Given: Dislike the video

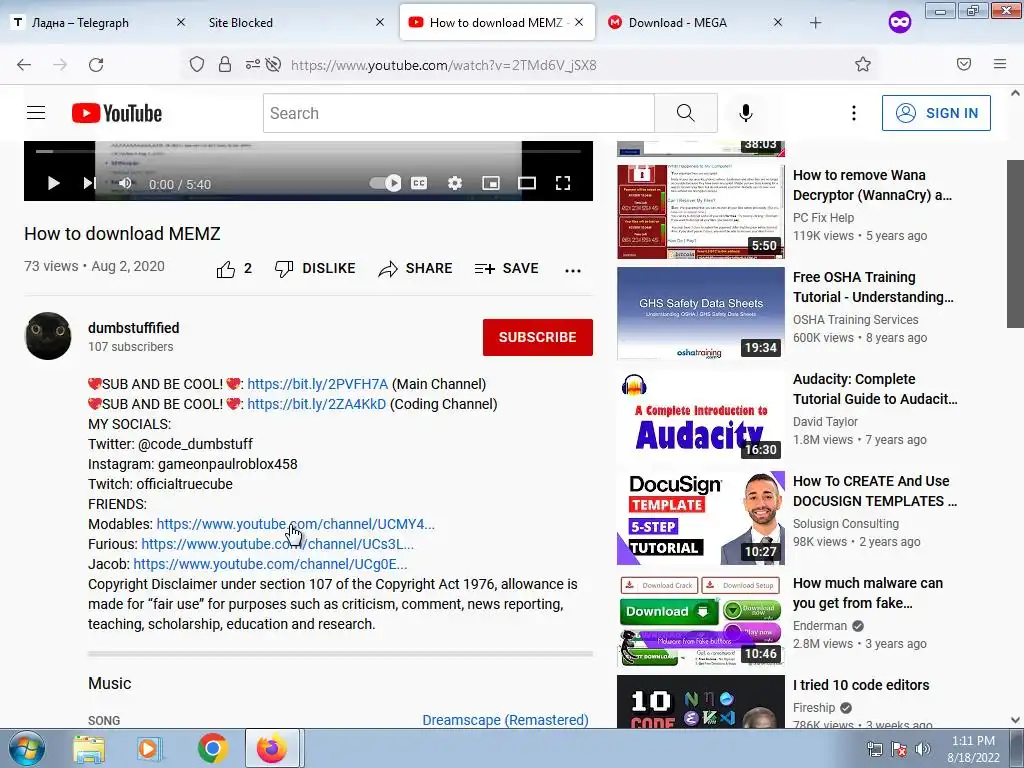Looking at the screenshot, I should point(315,268).
